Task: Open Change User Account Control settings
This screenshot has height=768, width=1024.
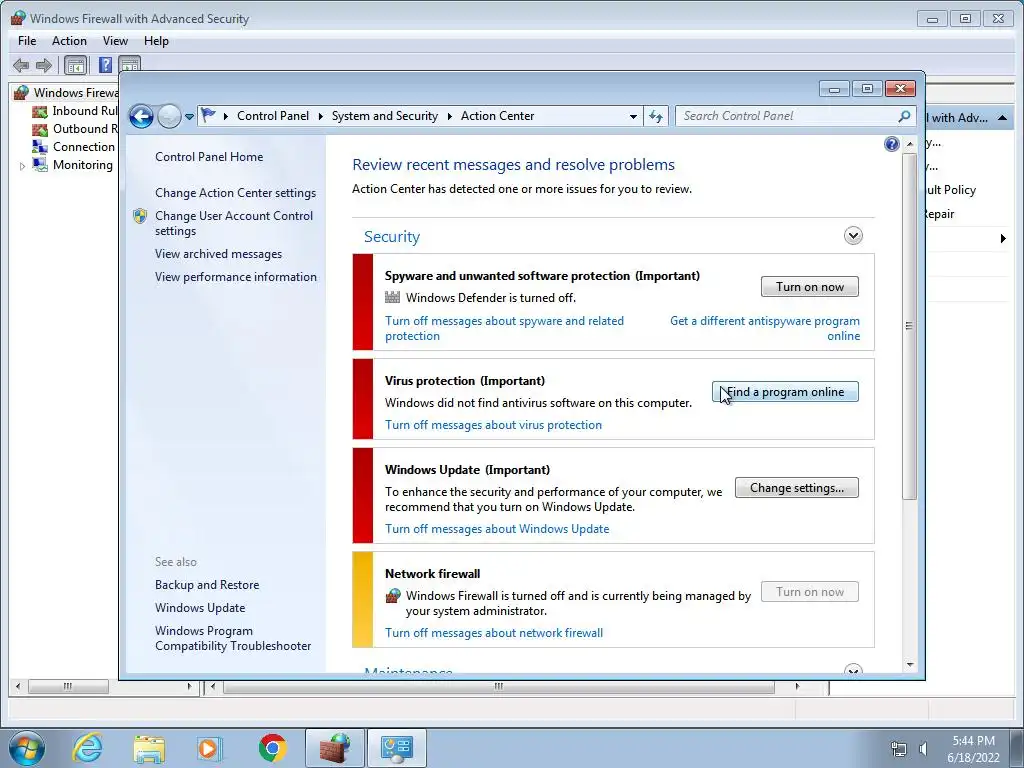Action: coord(234,223)
